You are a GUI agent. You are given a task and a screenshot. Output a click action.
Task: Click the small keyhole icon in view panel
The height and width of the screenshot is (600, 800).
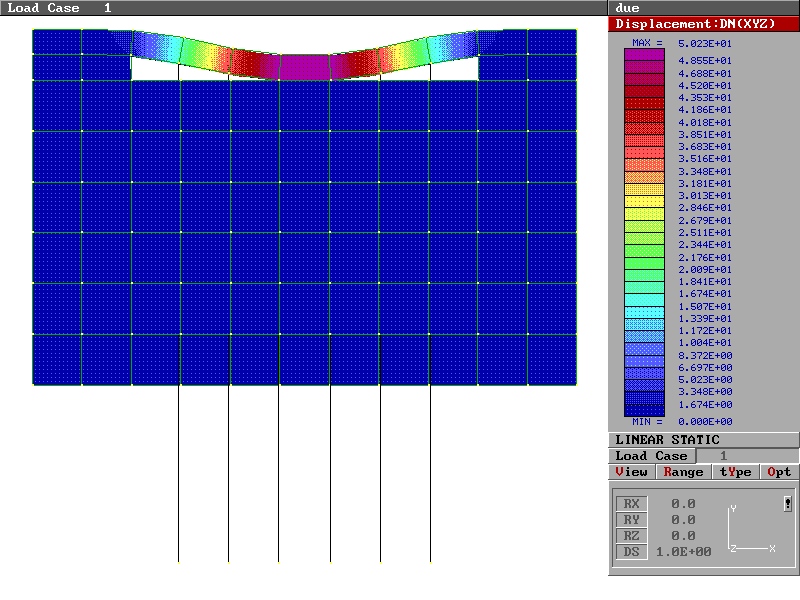(x=788, y=504)
